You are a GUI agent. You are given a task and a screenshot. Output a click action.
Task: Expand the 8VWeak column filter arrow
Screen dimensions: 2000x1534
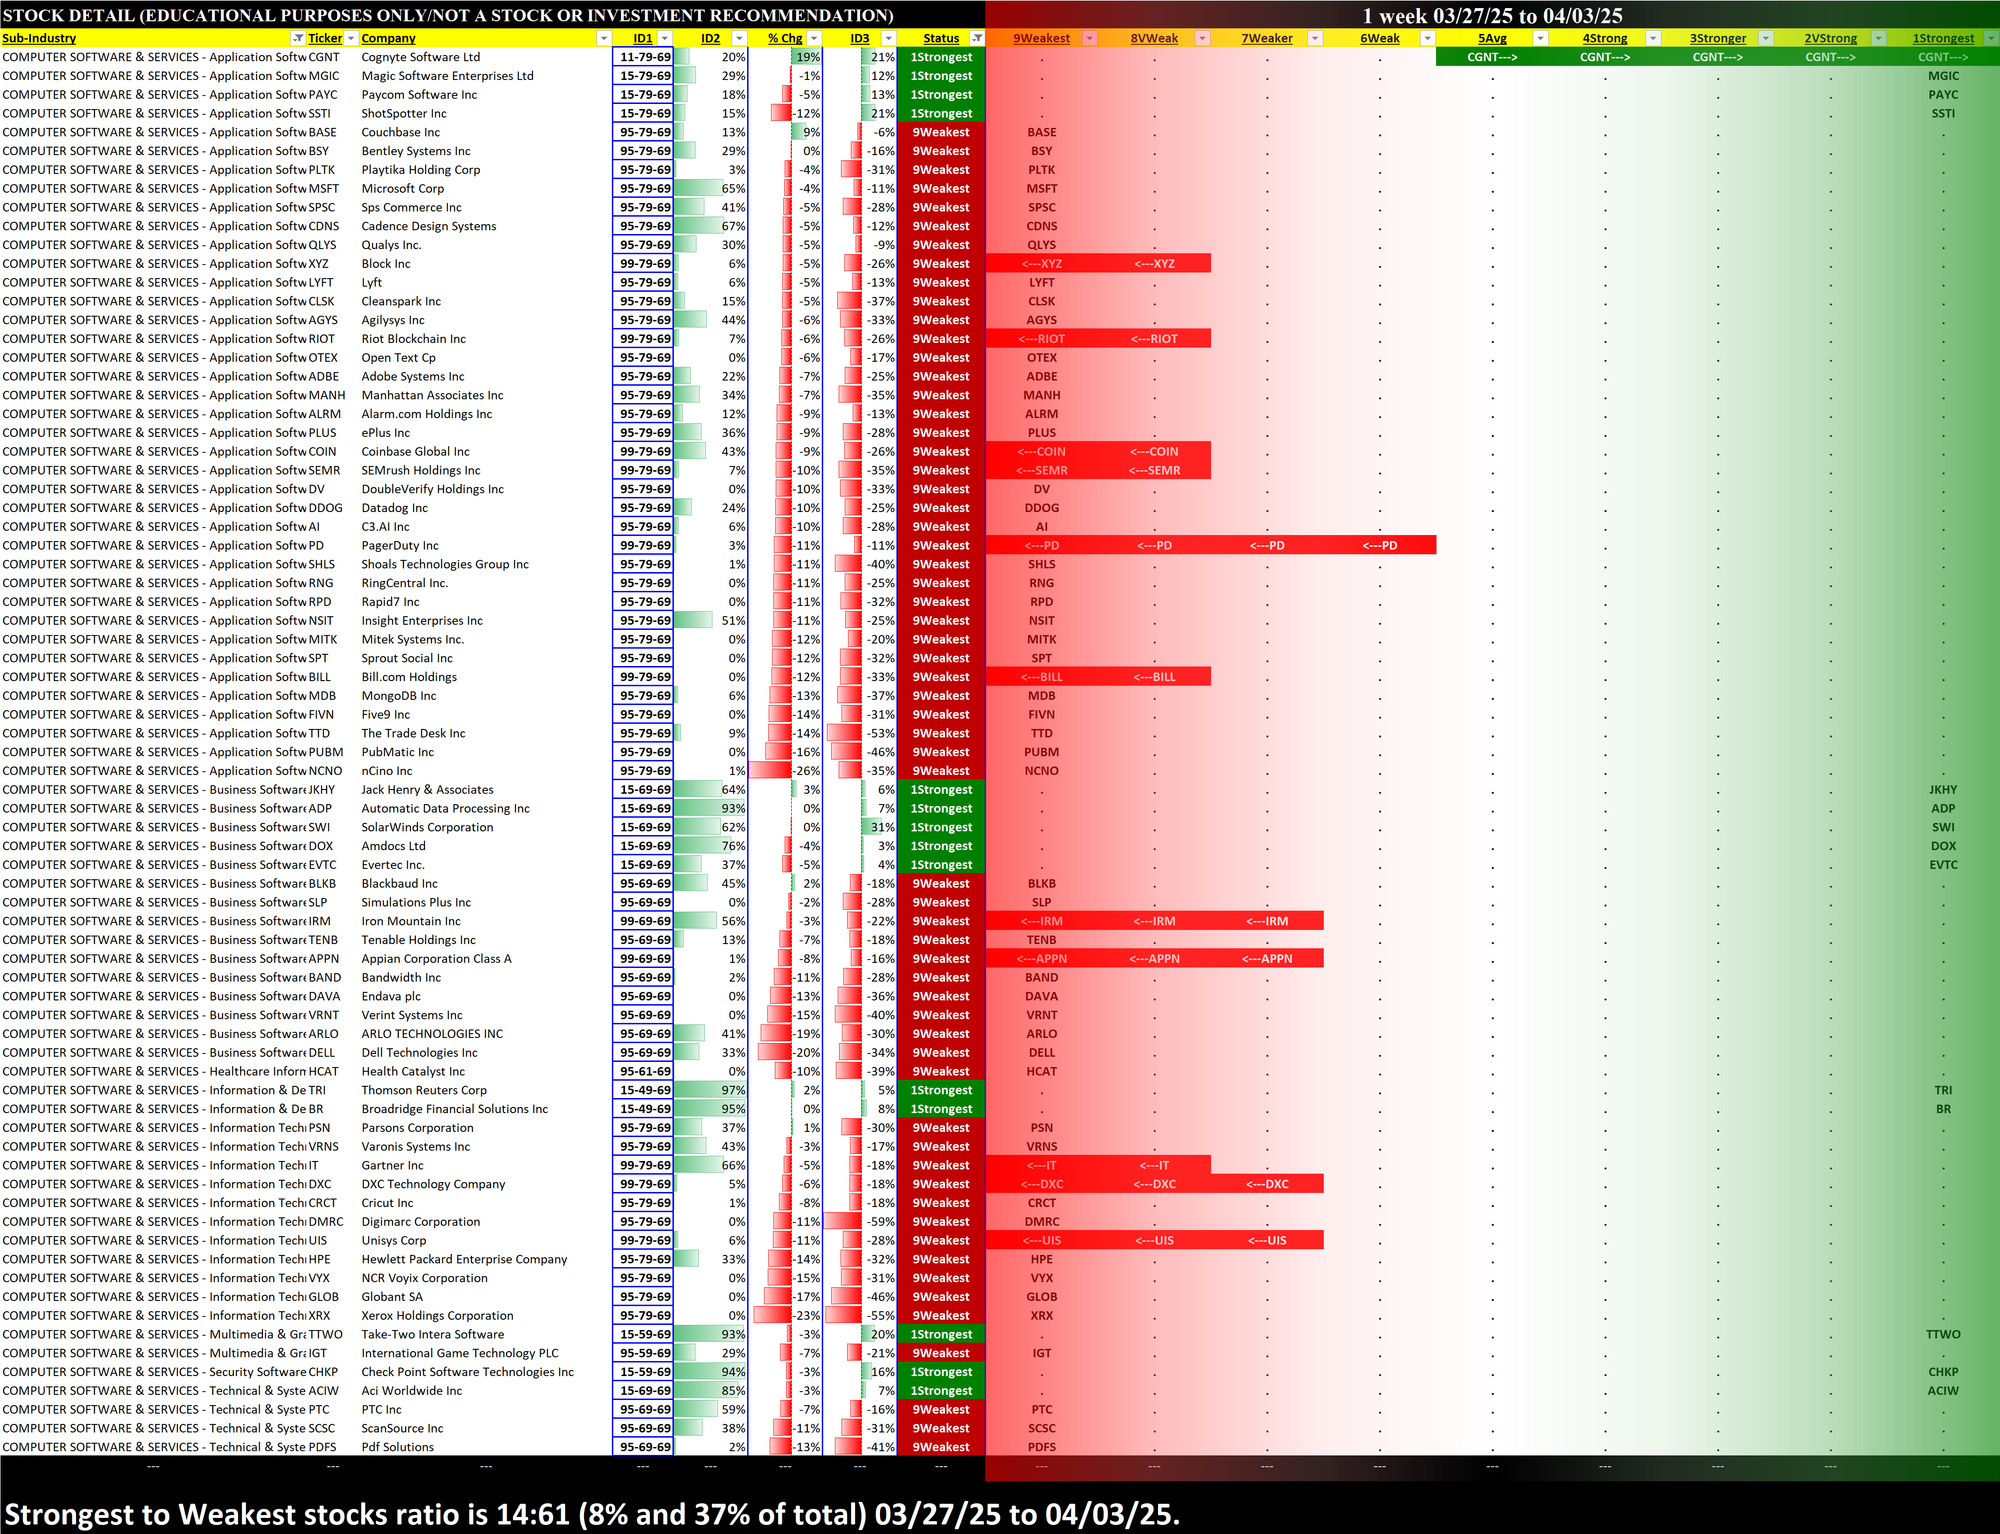(1203, 38)
